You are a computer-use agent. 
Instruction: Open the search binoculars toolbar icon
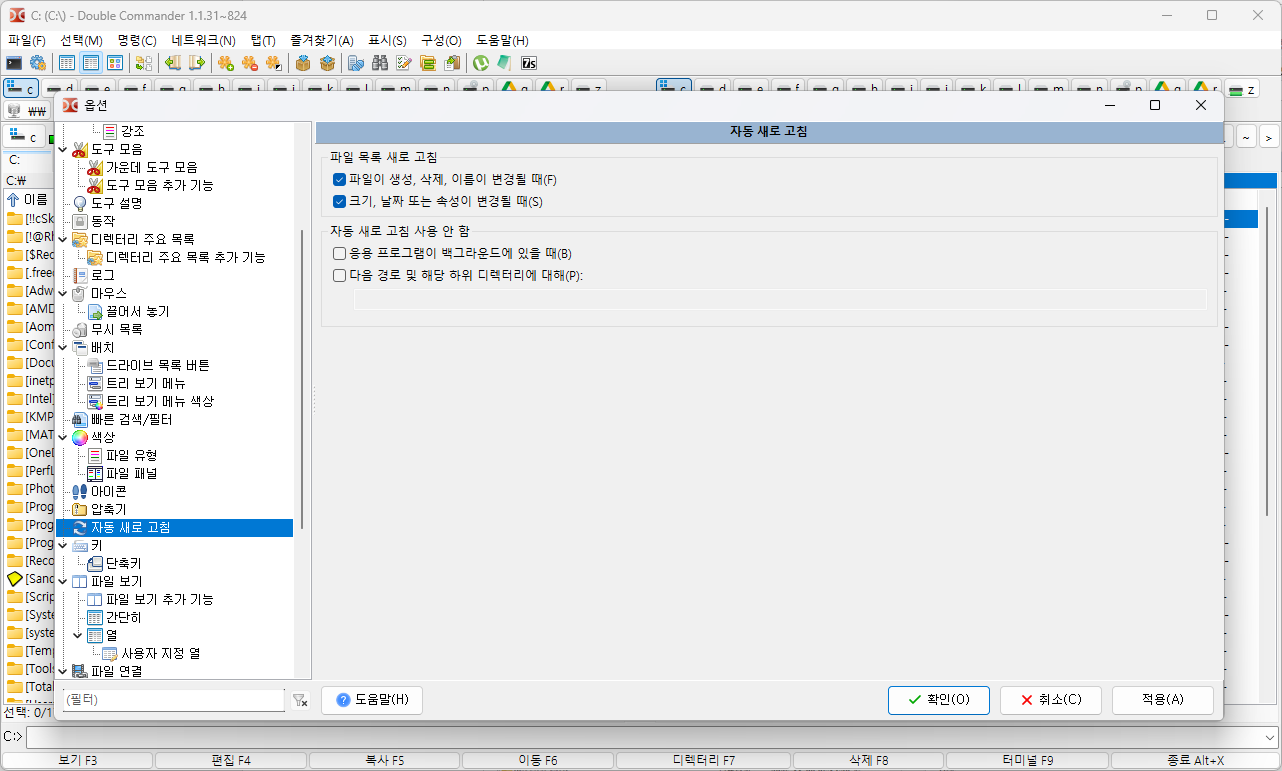(380, 63)
